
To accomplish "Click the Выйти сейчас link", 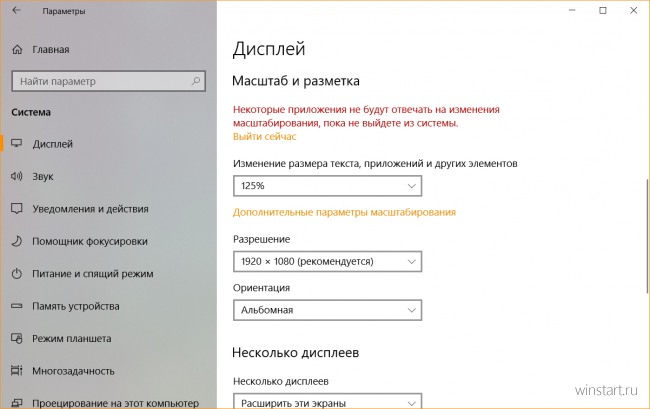I will coord(264,136).
